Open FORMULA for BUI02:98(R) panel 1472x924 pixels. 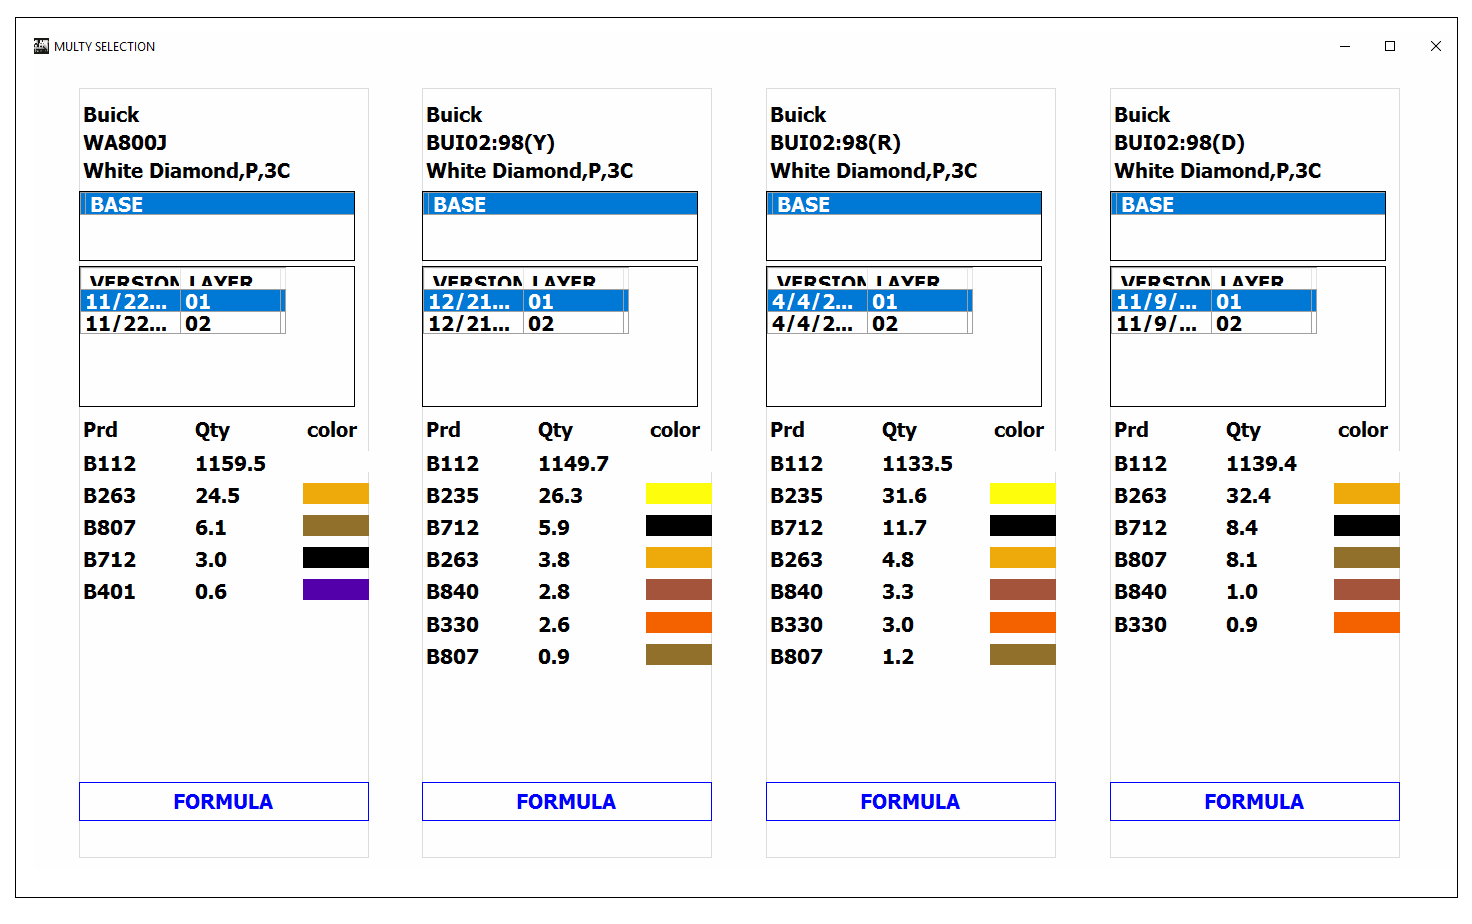click(x=911, y=801)
